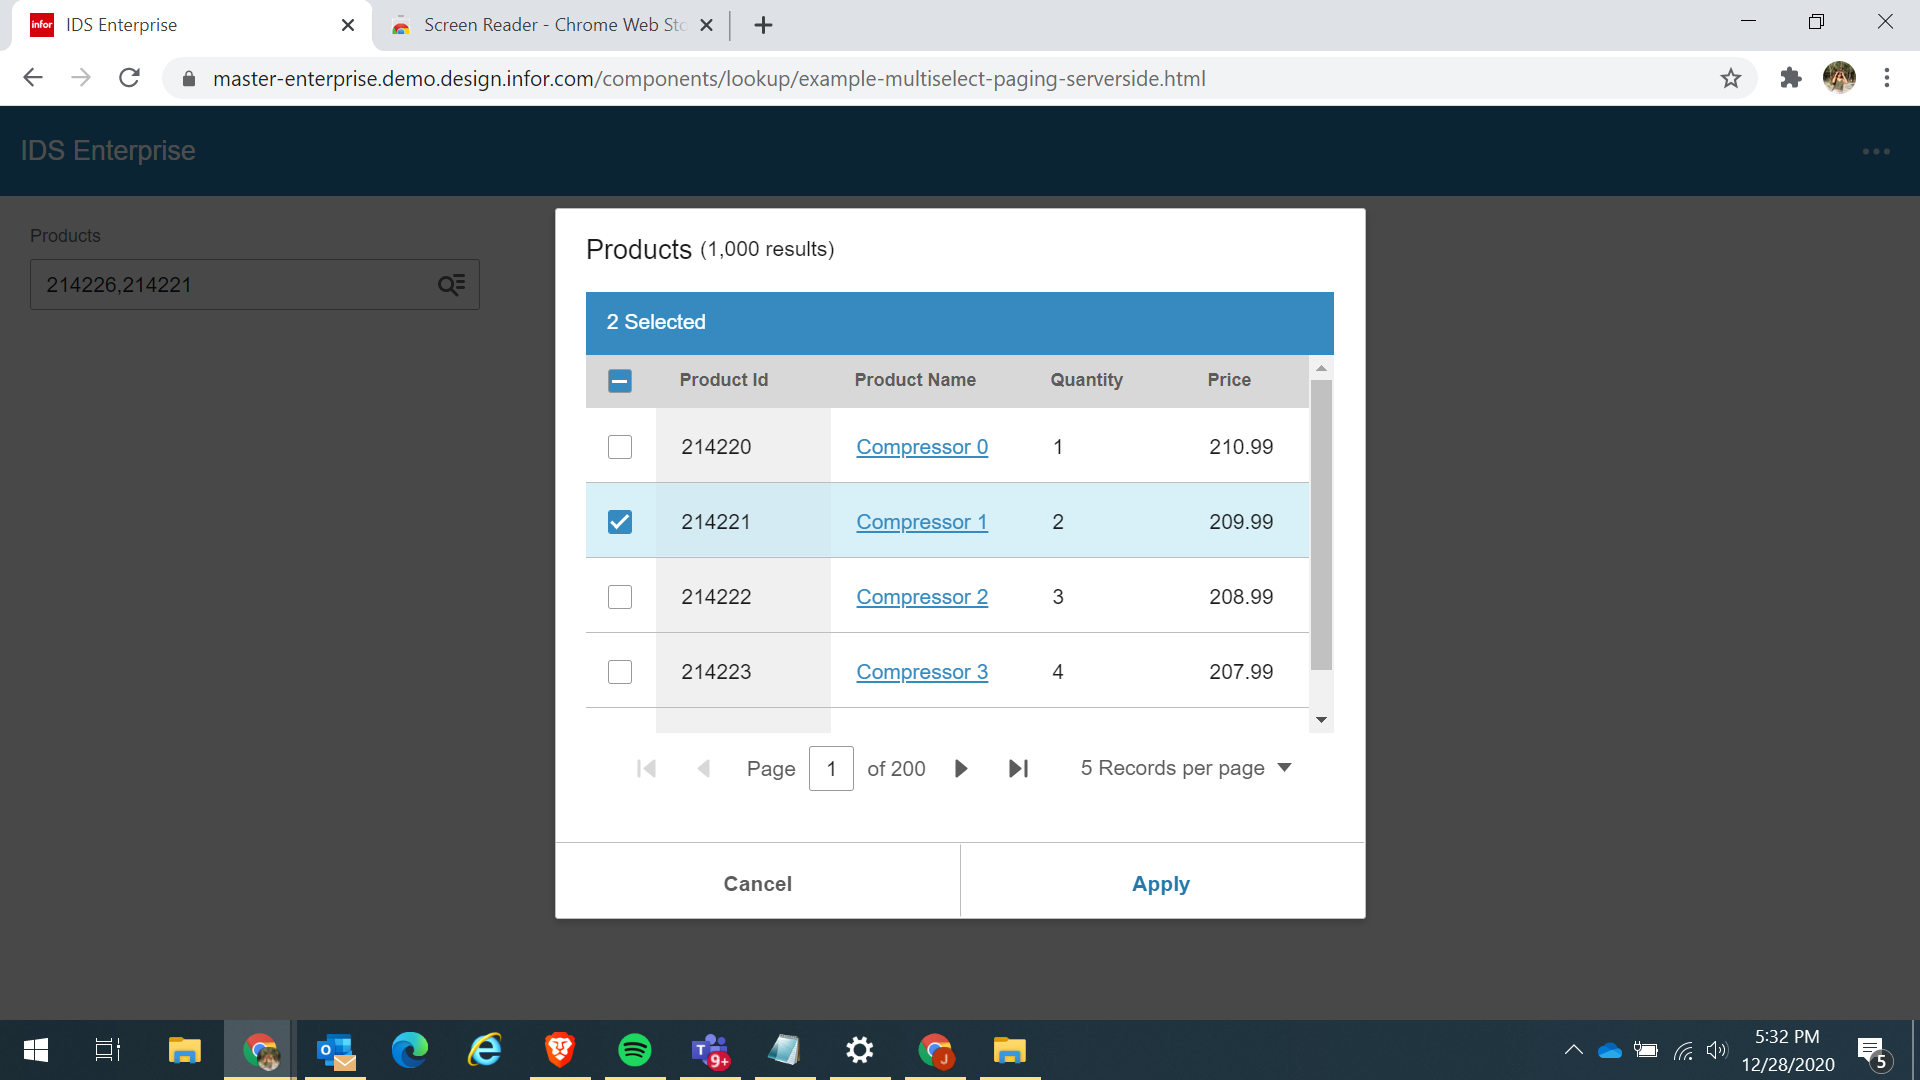Check the row for product 214220
This screenshot has height=1080, width=1920.
pos(620,447)
